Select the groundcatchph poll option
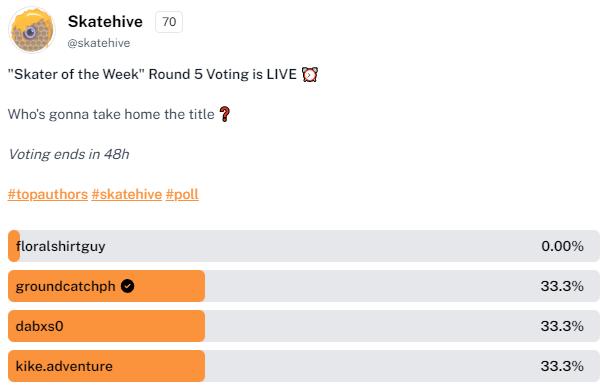The height and width of the screenshot is (386, 609). point(304,286)
